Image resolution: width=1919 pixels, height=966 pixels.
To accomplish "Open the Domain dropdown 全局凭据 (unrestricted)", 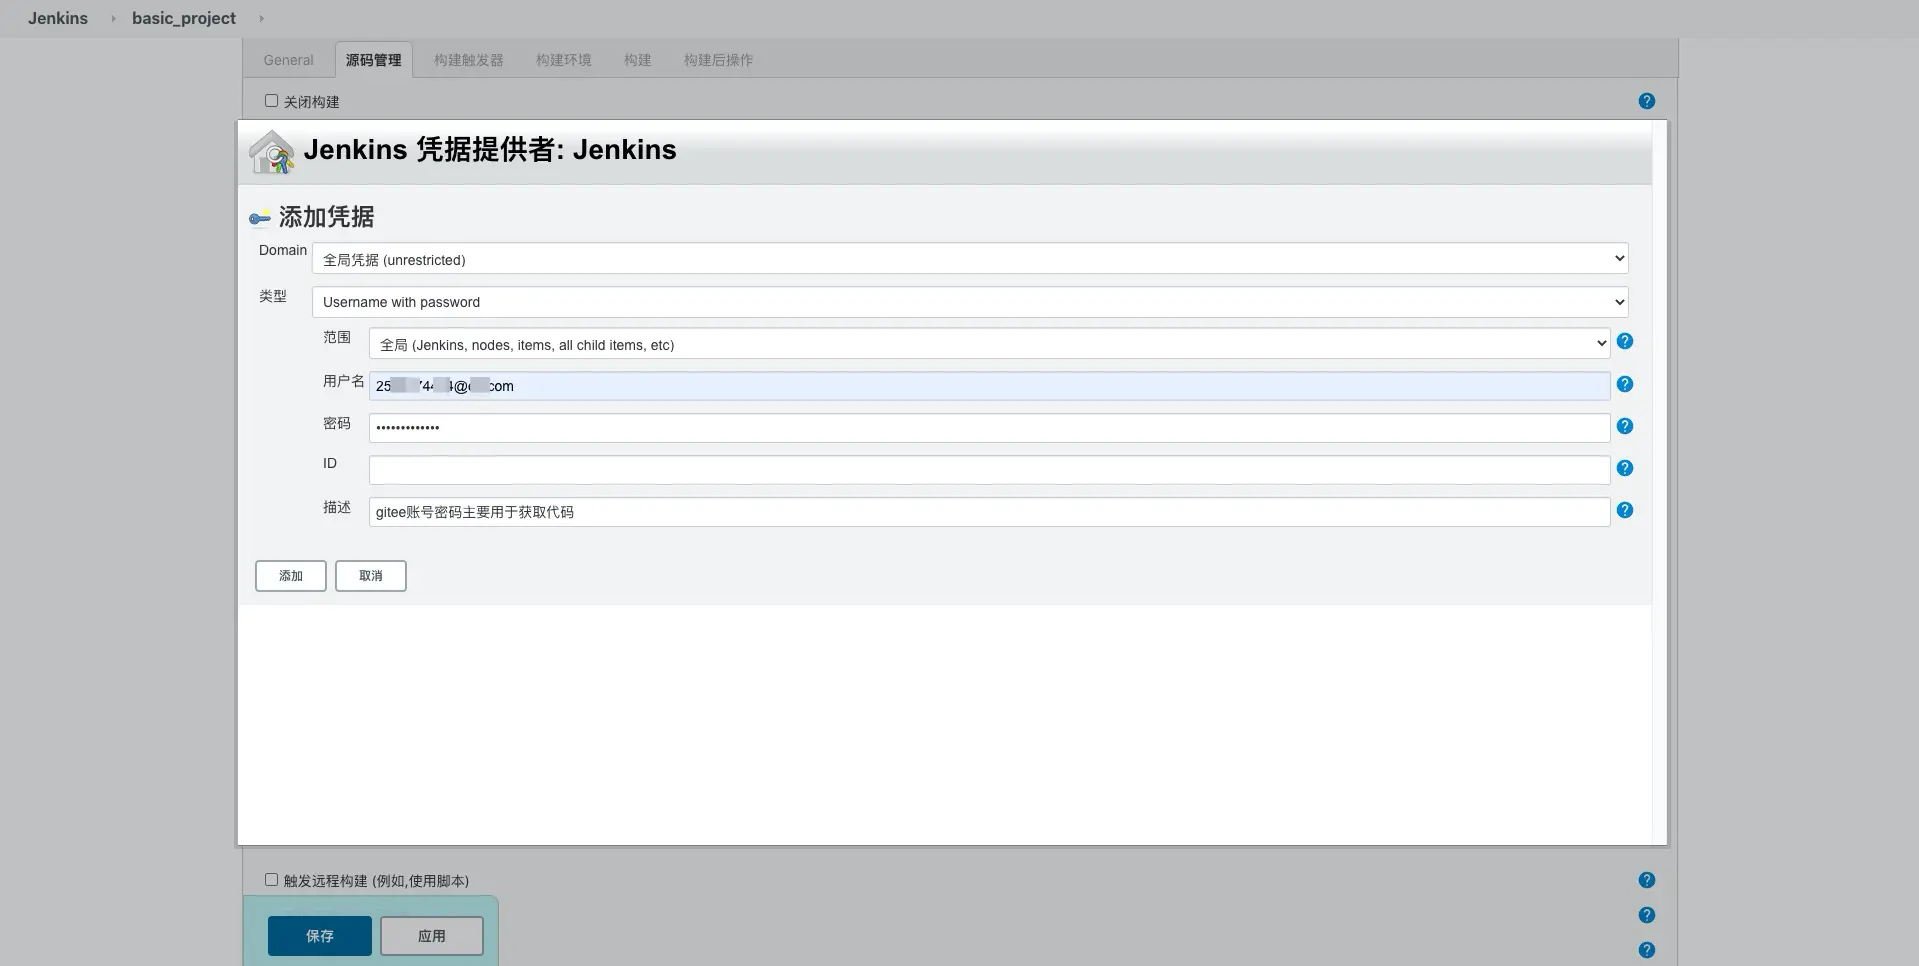I will pyautogui.click(x=970, y=259).
